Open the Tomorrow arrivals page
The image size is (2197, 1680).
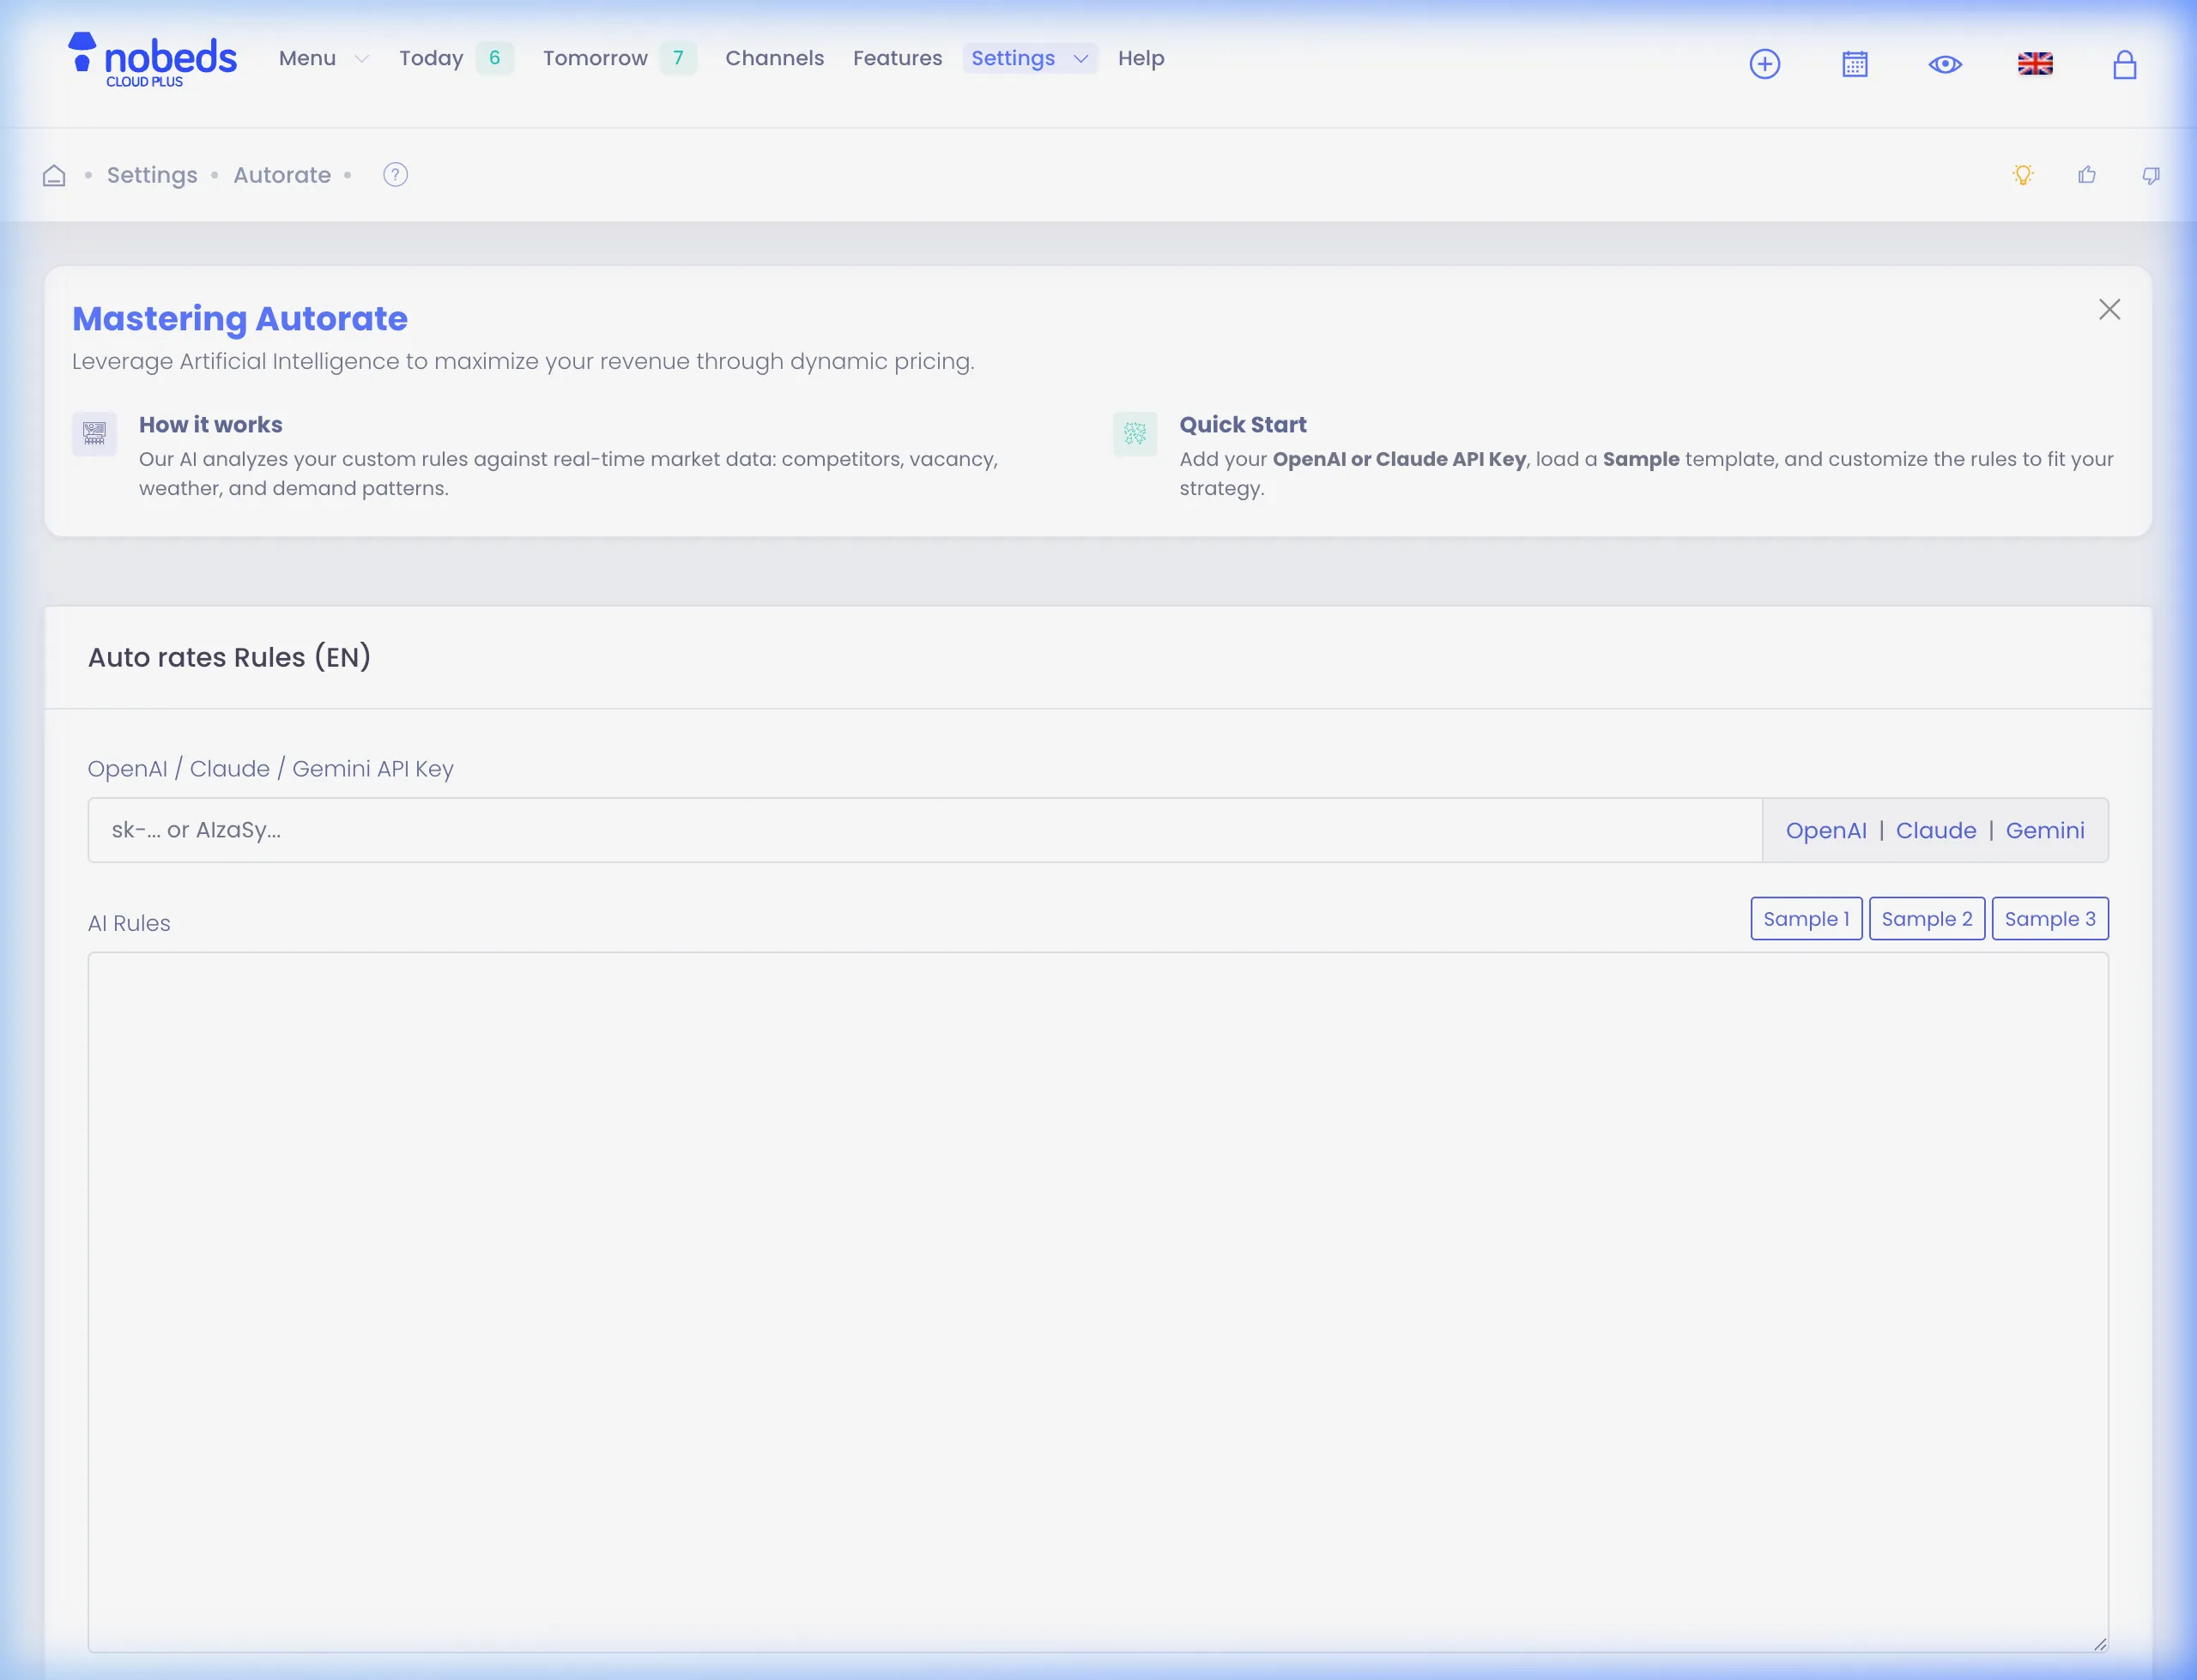pos(595,58)
